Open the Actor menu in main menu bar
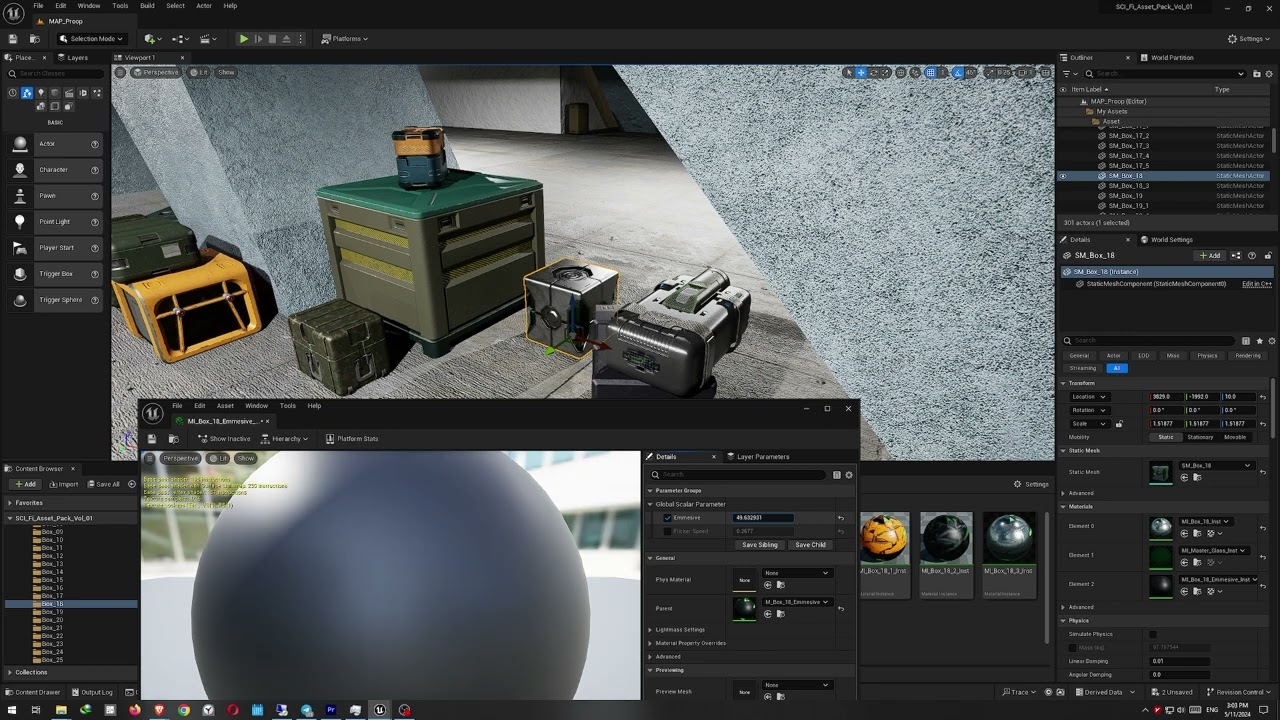 pyautogui.click(x=204, y=6)
